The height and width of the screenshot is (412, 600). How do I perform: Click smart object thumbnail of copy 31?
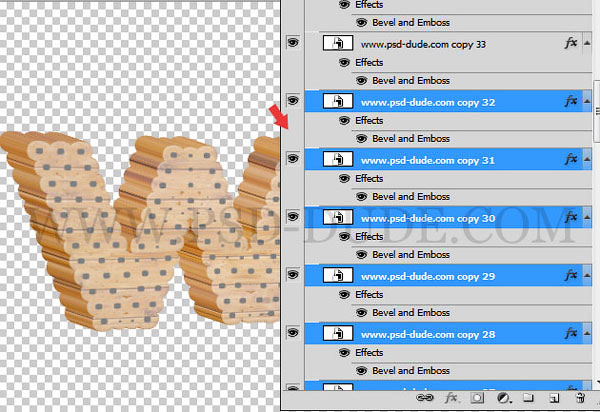point(338,160)
